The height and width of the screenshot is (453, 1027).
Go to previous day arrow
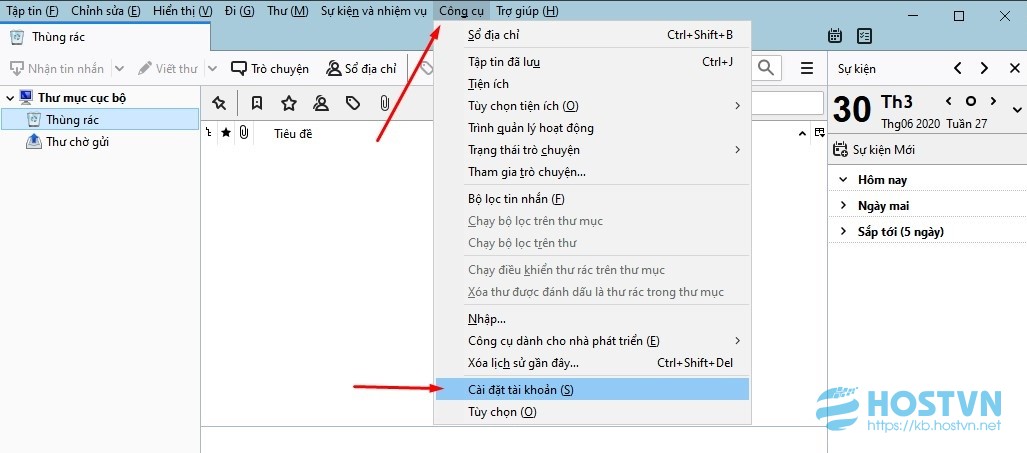[948, 101]
